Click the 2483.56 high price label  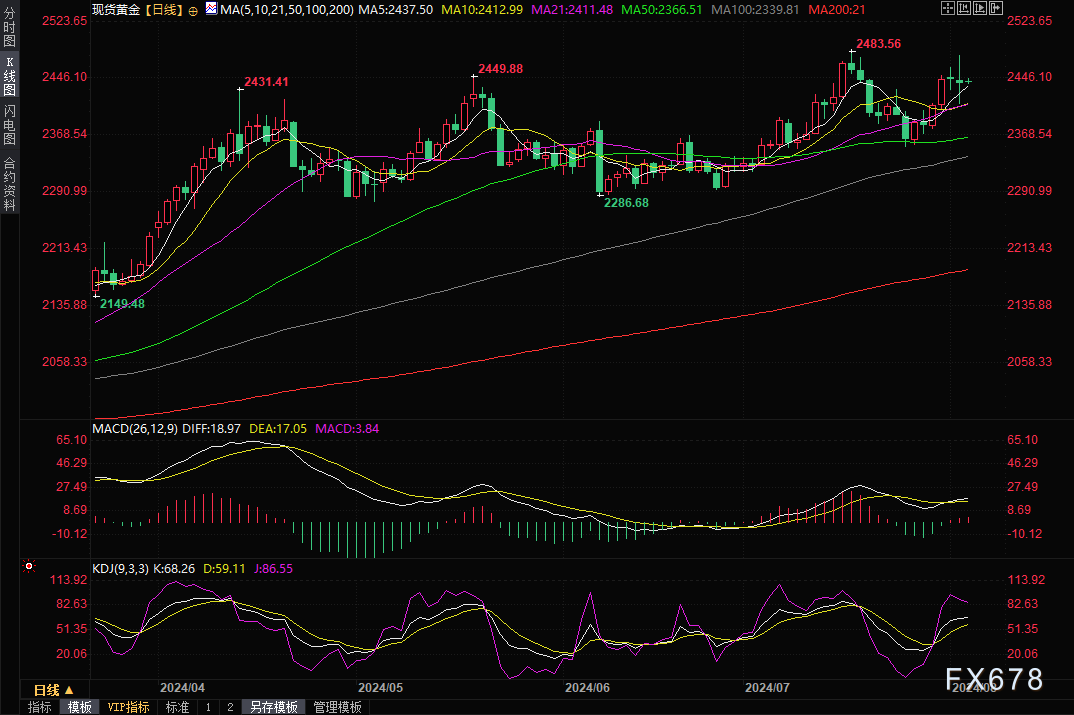coord(879,44)
